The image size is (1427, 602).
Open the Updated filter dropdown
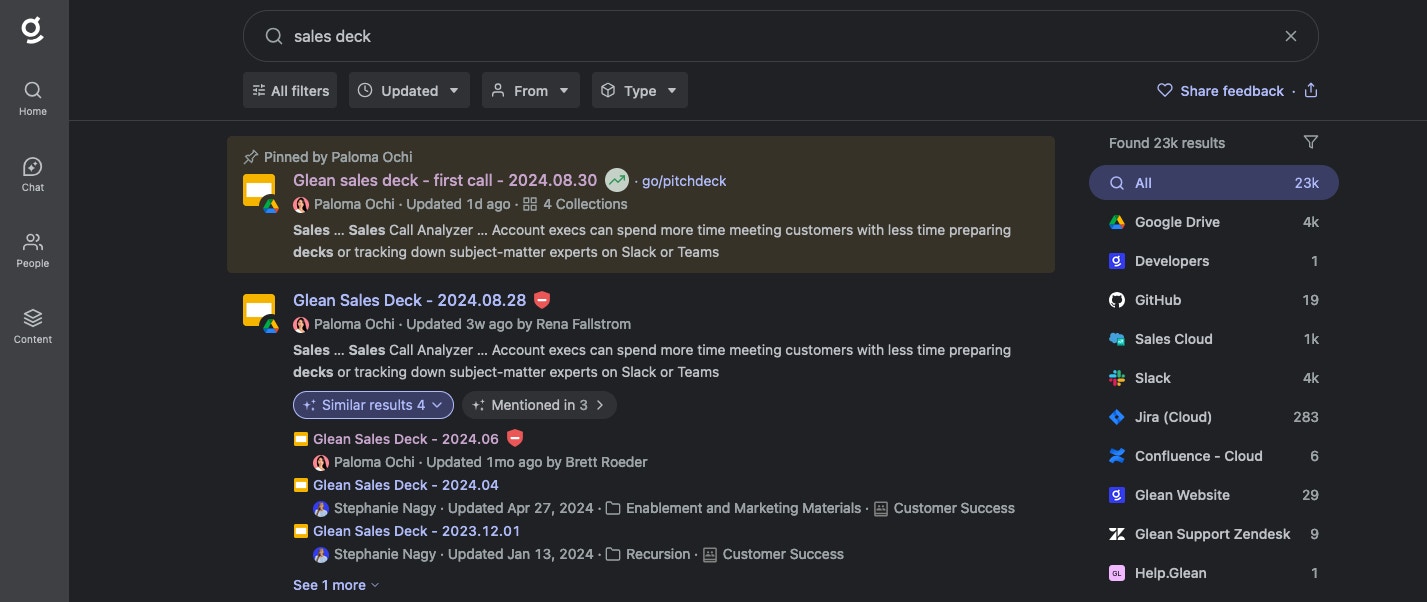(410, 91)
